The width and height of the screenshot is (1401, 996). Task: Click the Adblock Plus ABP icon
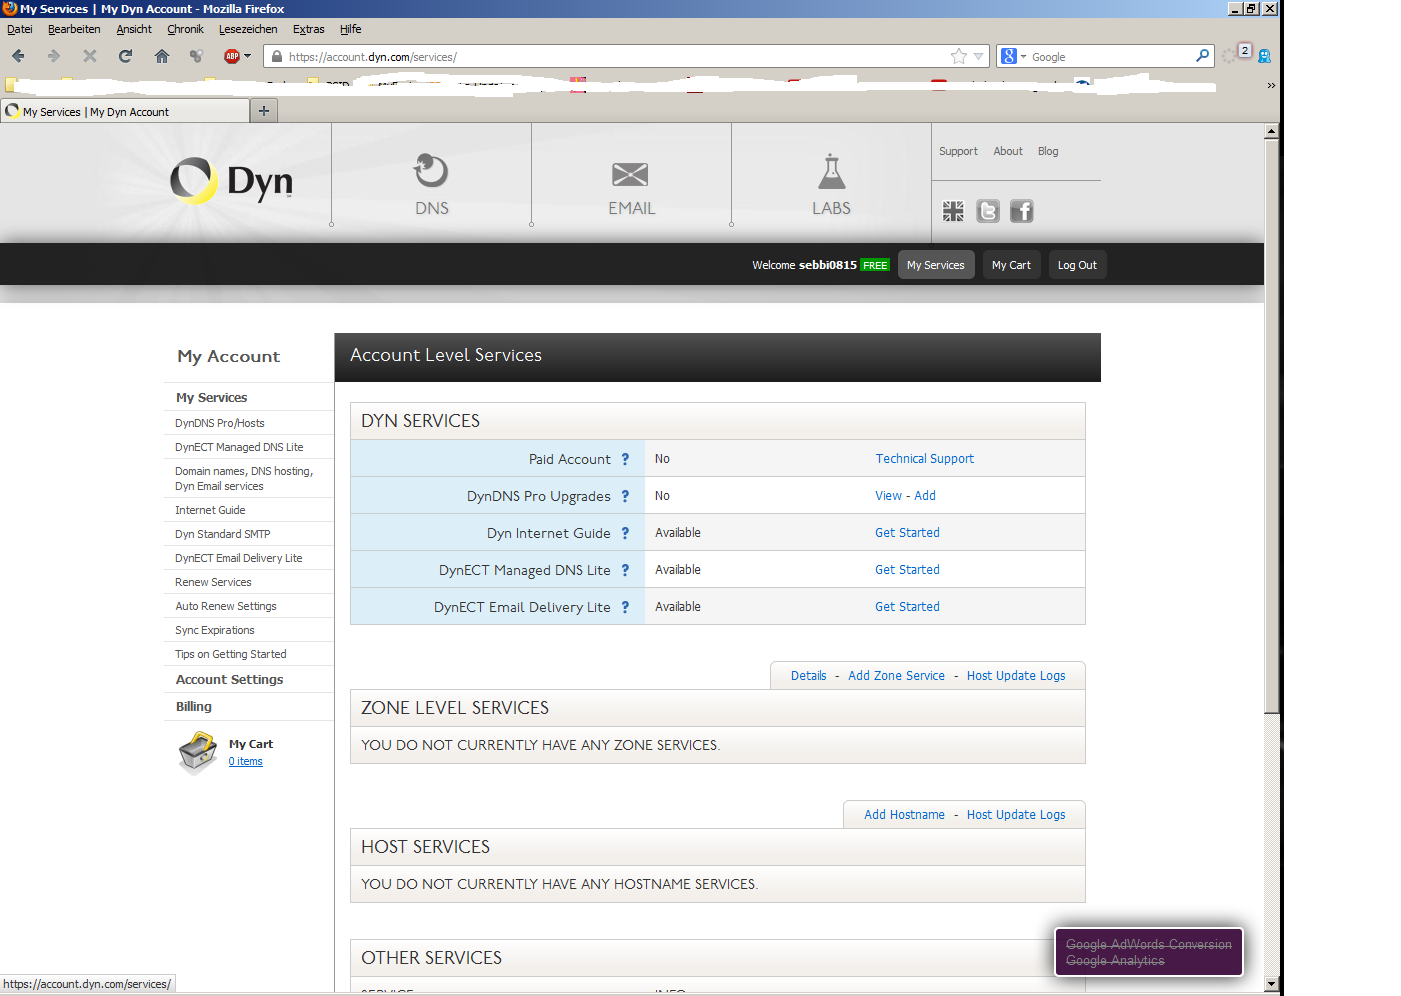click(232, 56)
